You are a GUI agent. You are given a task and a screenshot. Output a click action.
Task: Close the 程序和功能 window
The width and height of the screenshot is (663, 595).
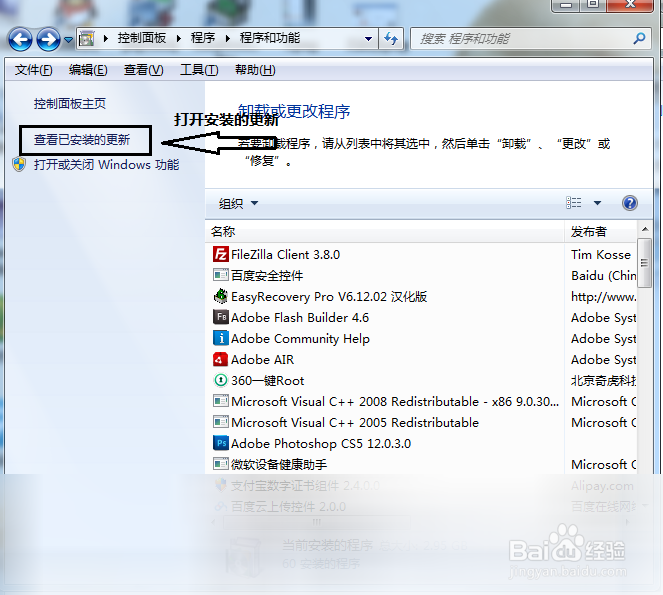(x=630, y=5)
